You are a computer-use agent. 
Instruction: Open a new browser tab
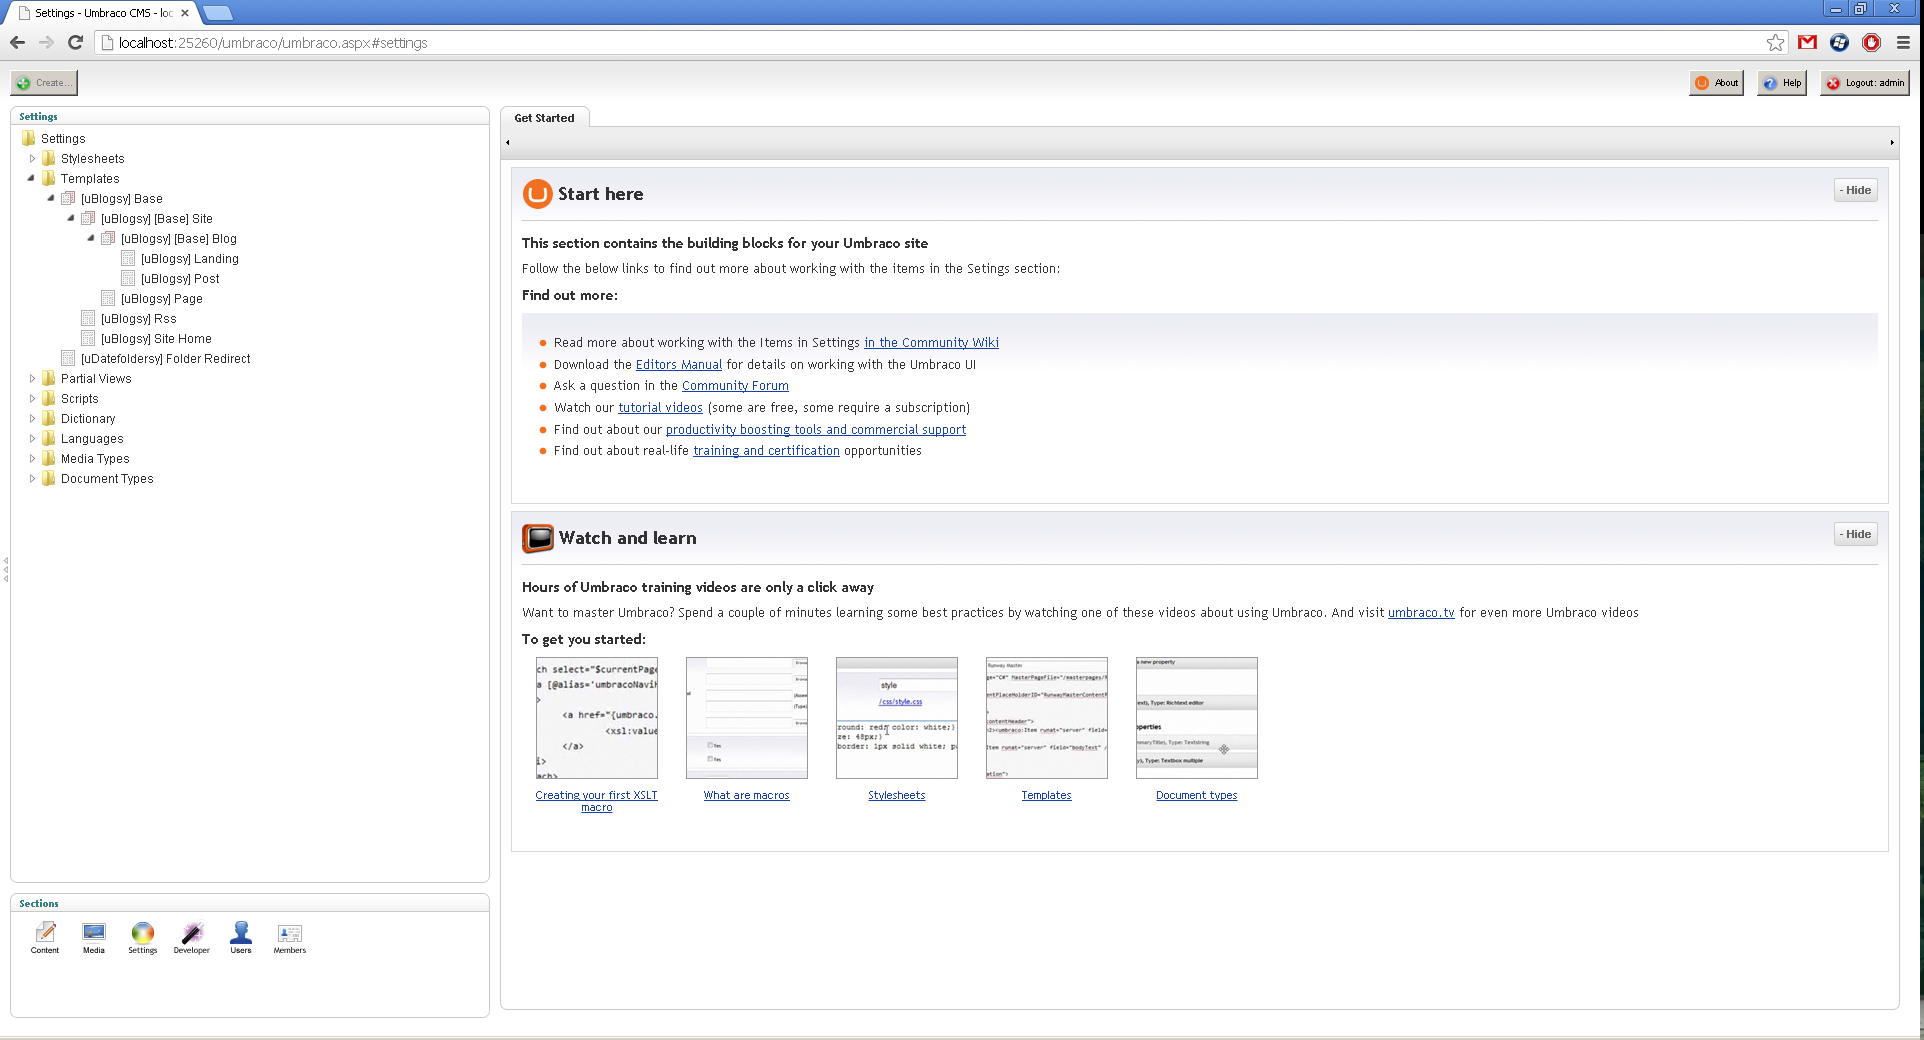point(218,13)
